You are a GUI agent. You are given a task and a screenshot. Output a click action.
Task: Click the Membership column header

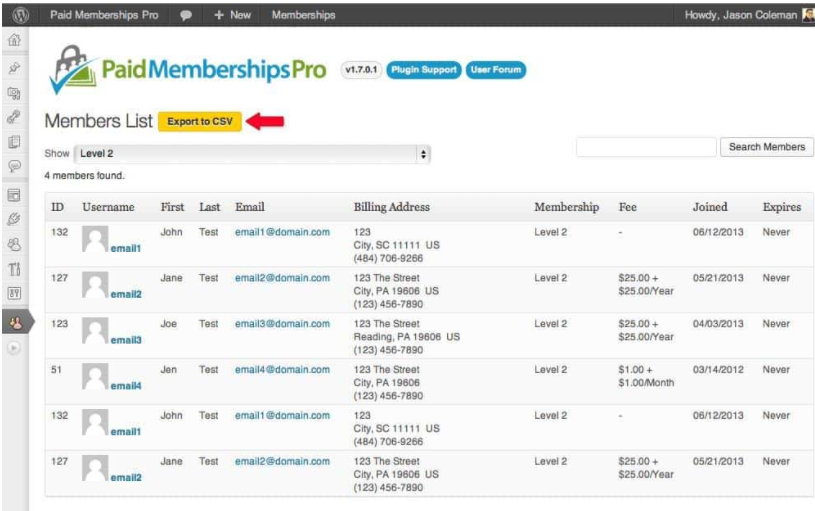[567, 207]
